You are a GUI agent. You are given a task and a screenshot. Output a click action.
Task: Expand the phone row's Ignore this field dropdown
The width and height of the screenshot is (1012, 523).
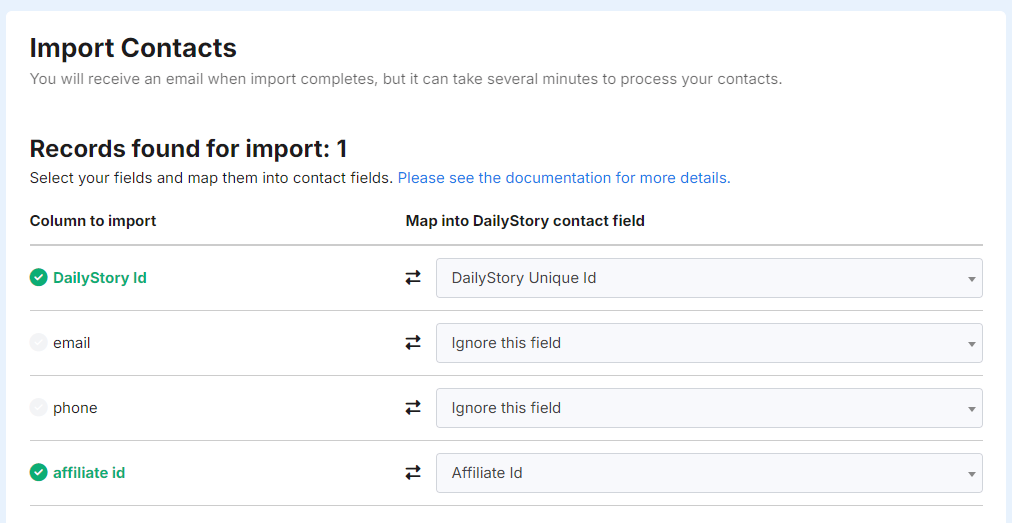point(709,408)
